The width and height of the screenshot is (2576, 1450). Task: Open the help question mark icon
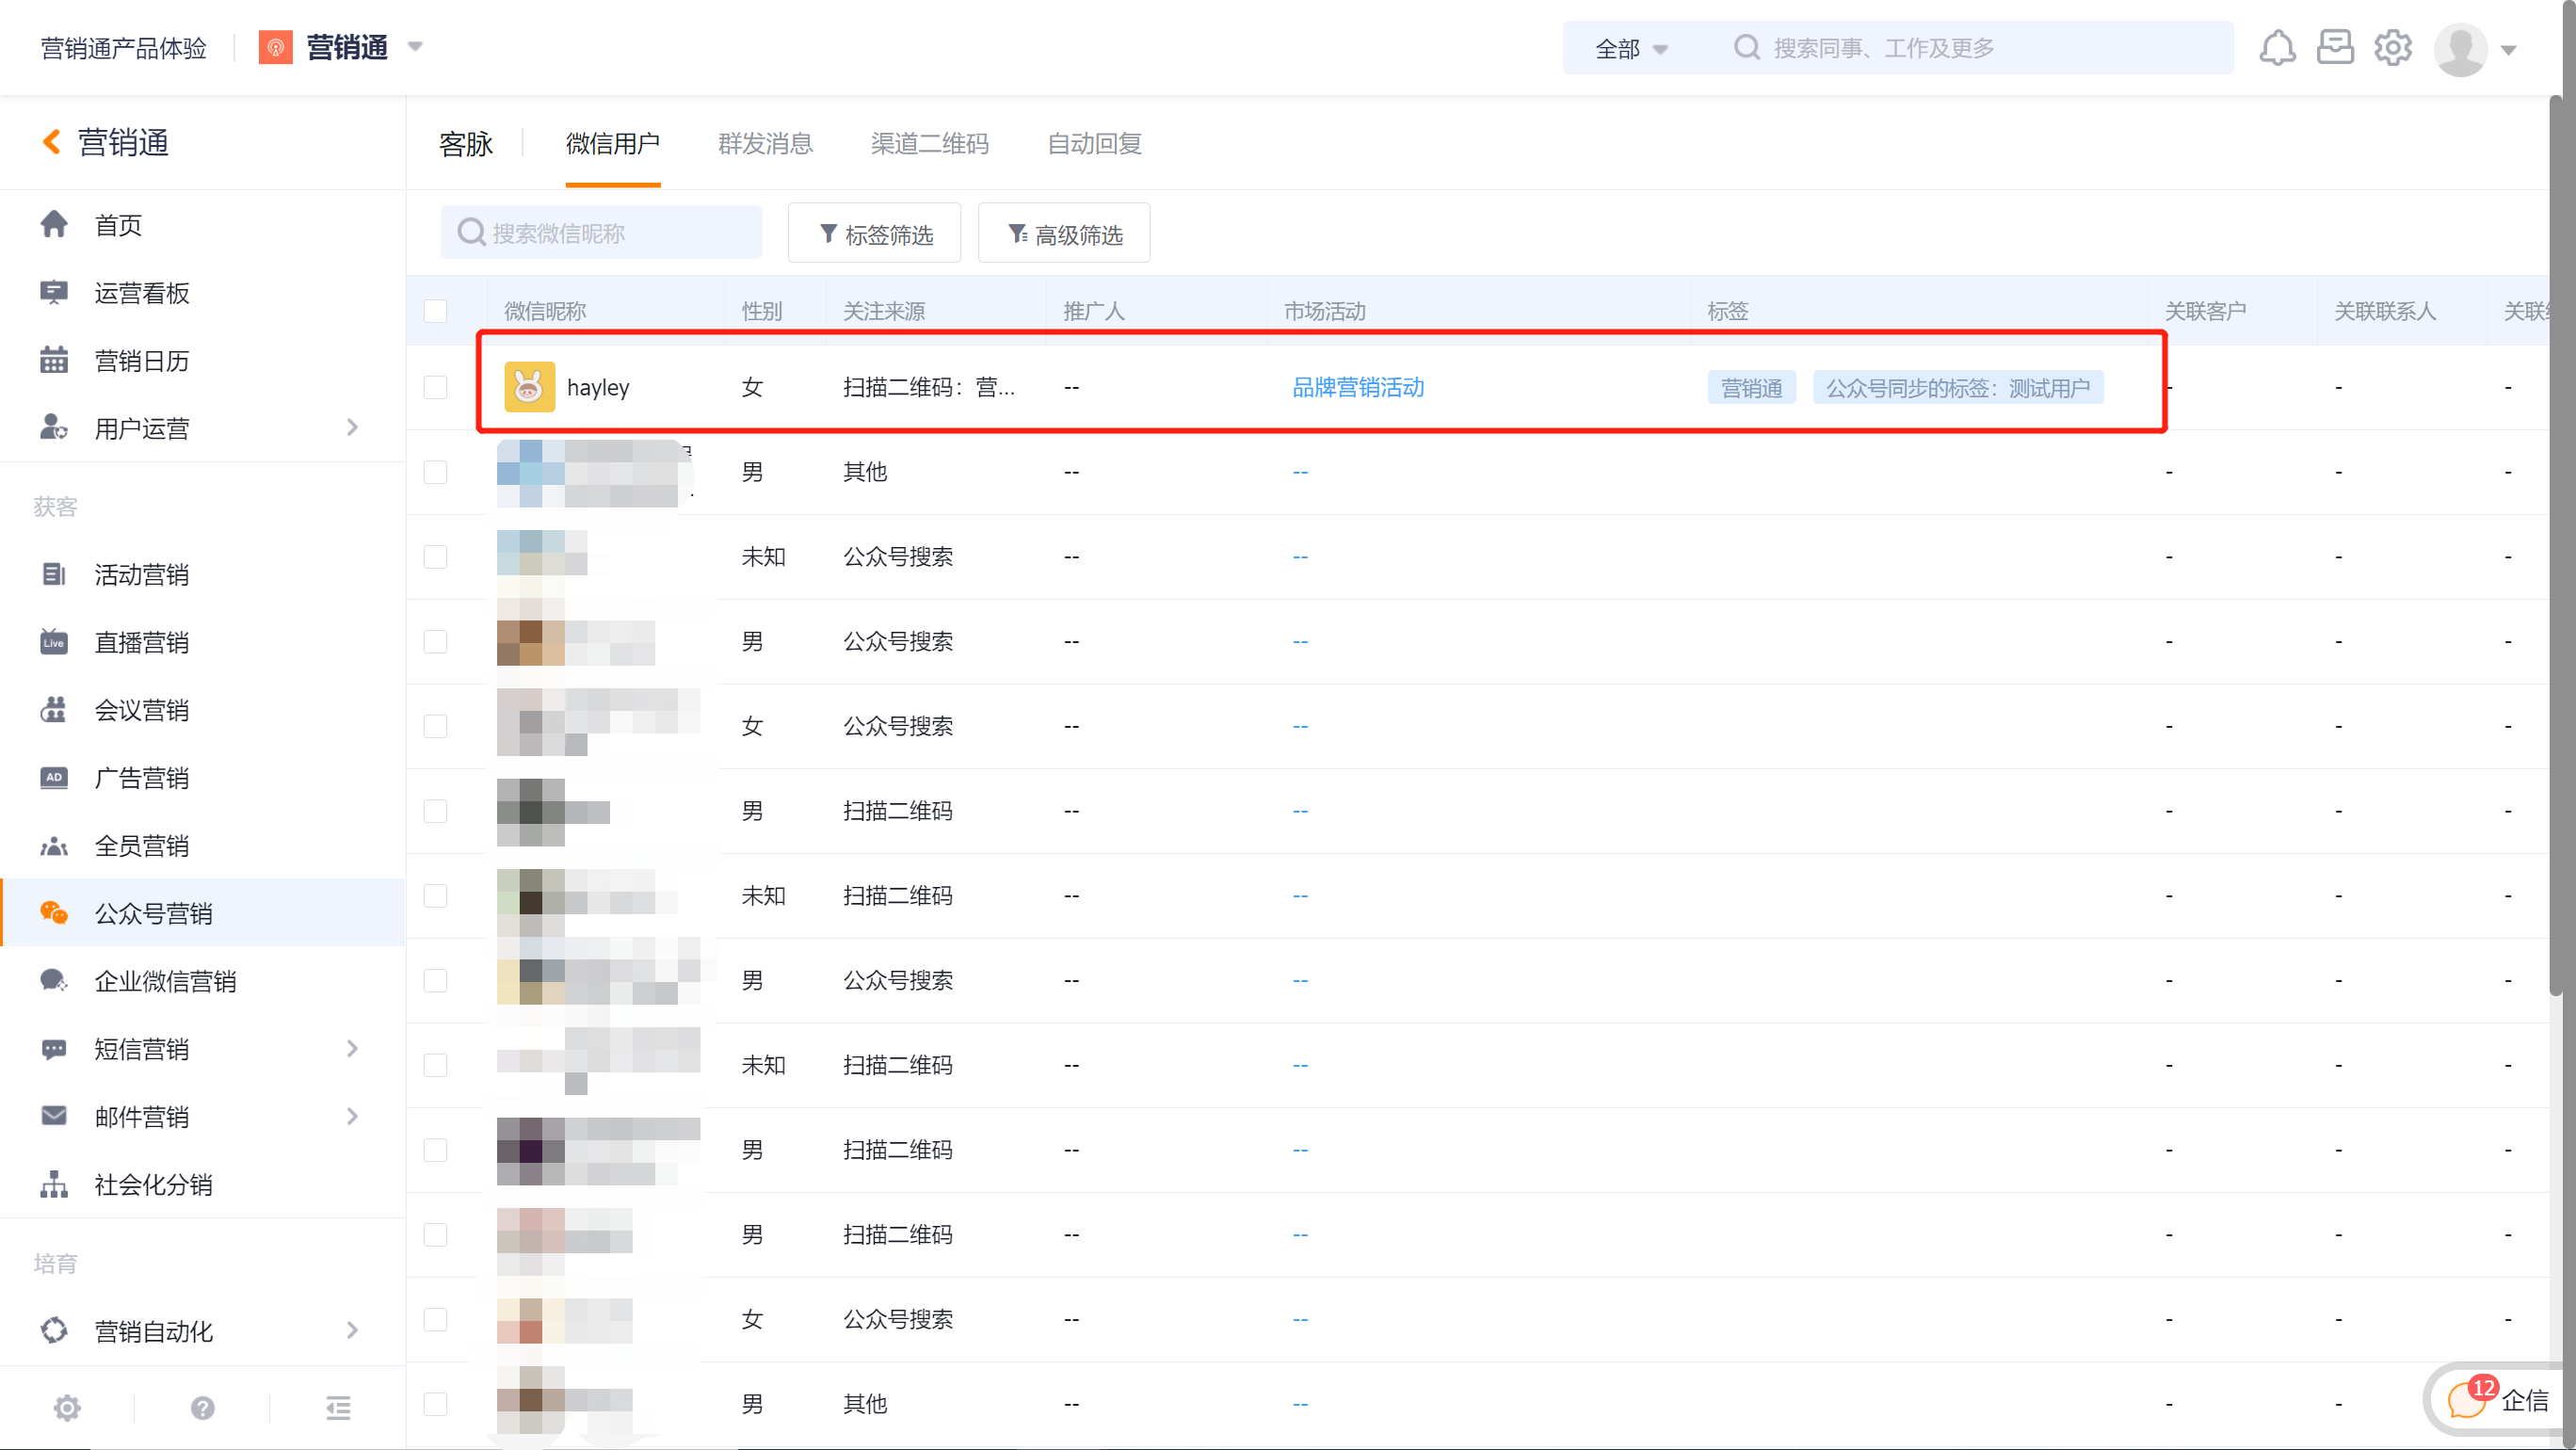tap(203, 1408)
